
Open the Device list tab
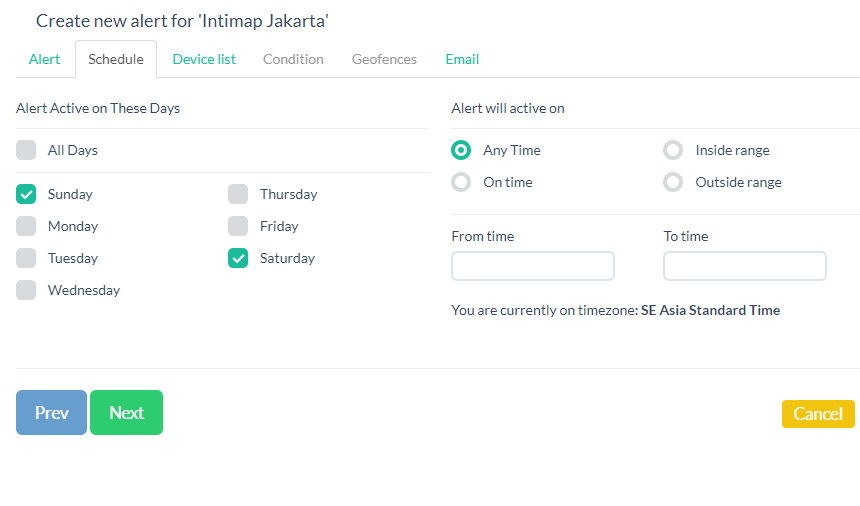click(x=204, y=59)
